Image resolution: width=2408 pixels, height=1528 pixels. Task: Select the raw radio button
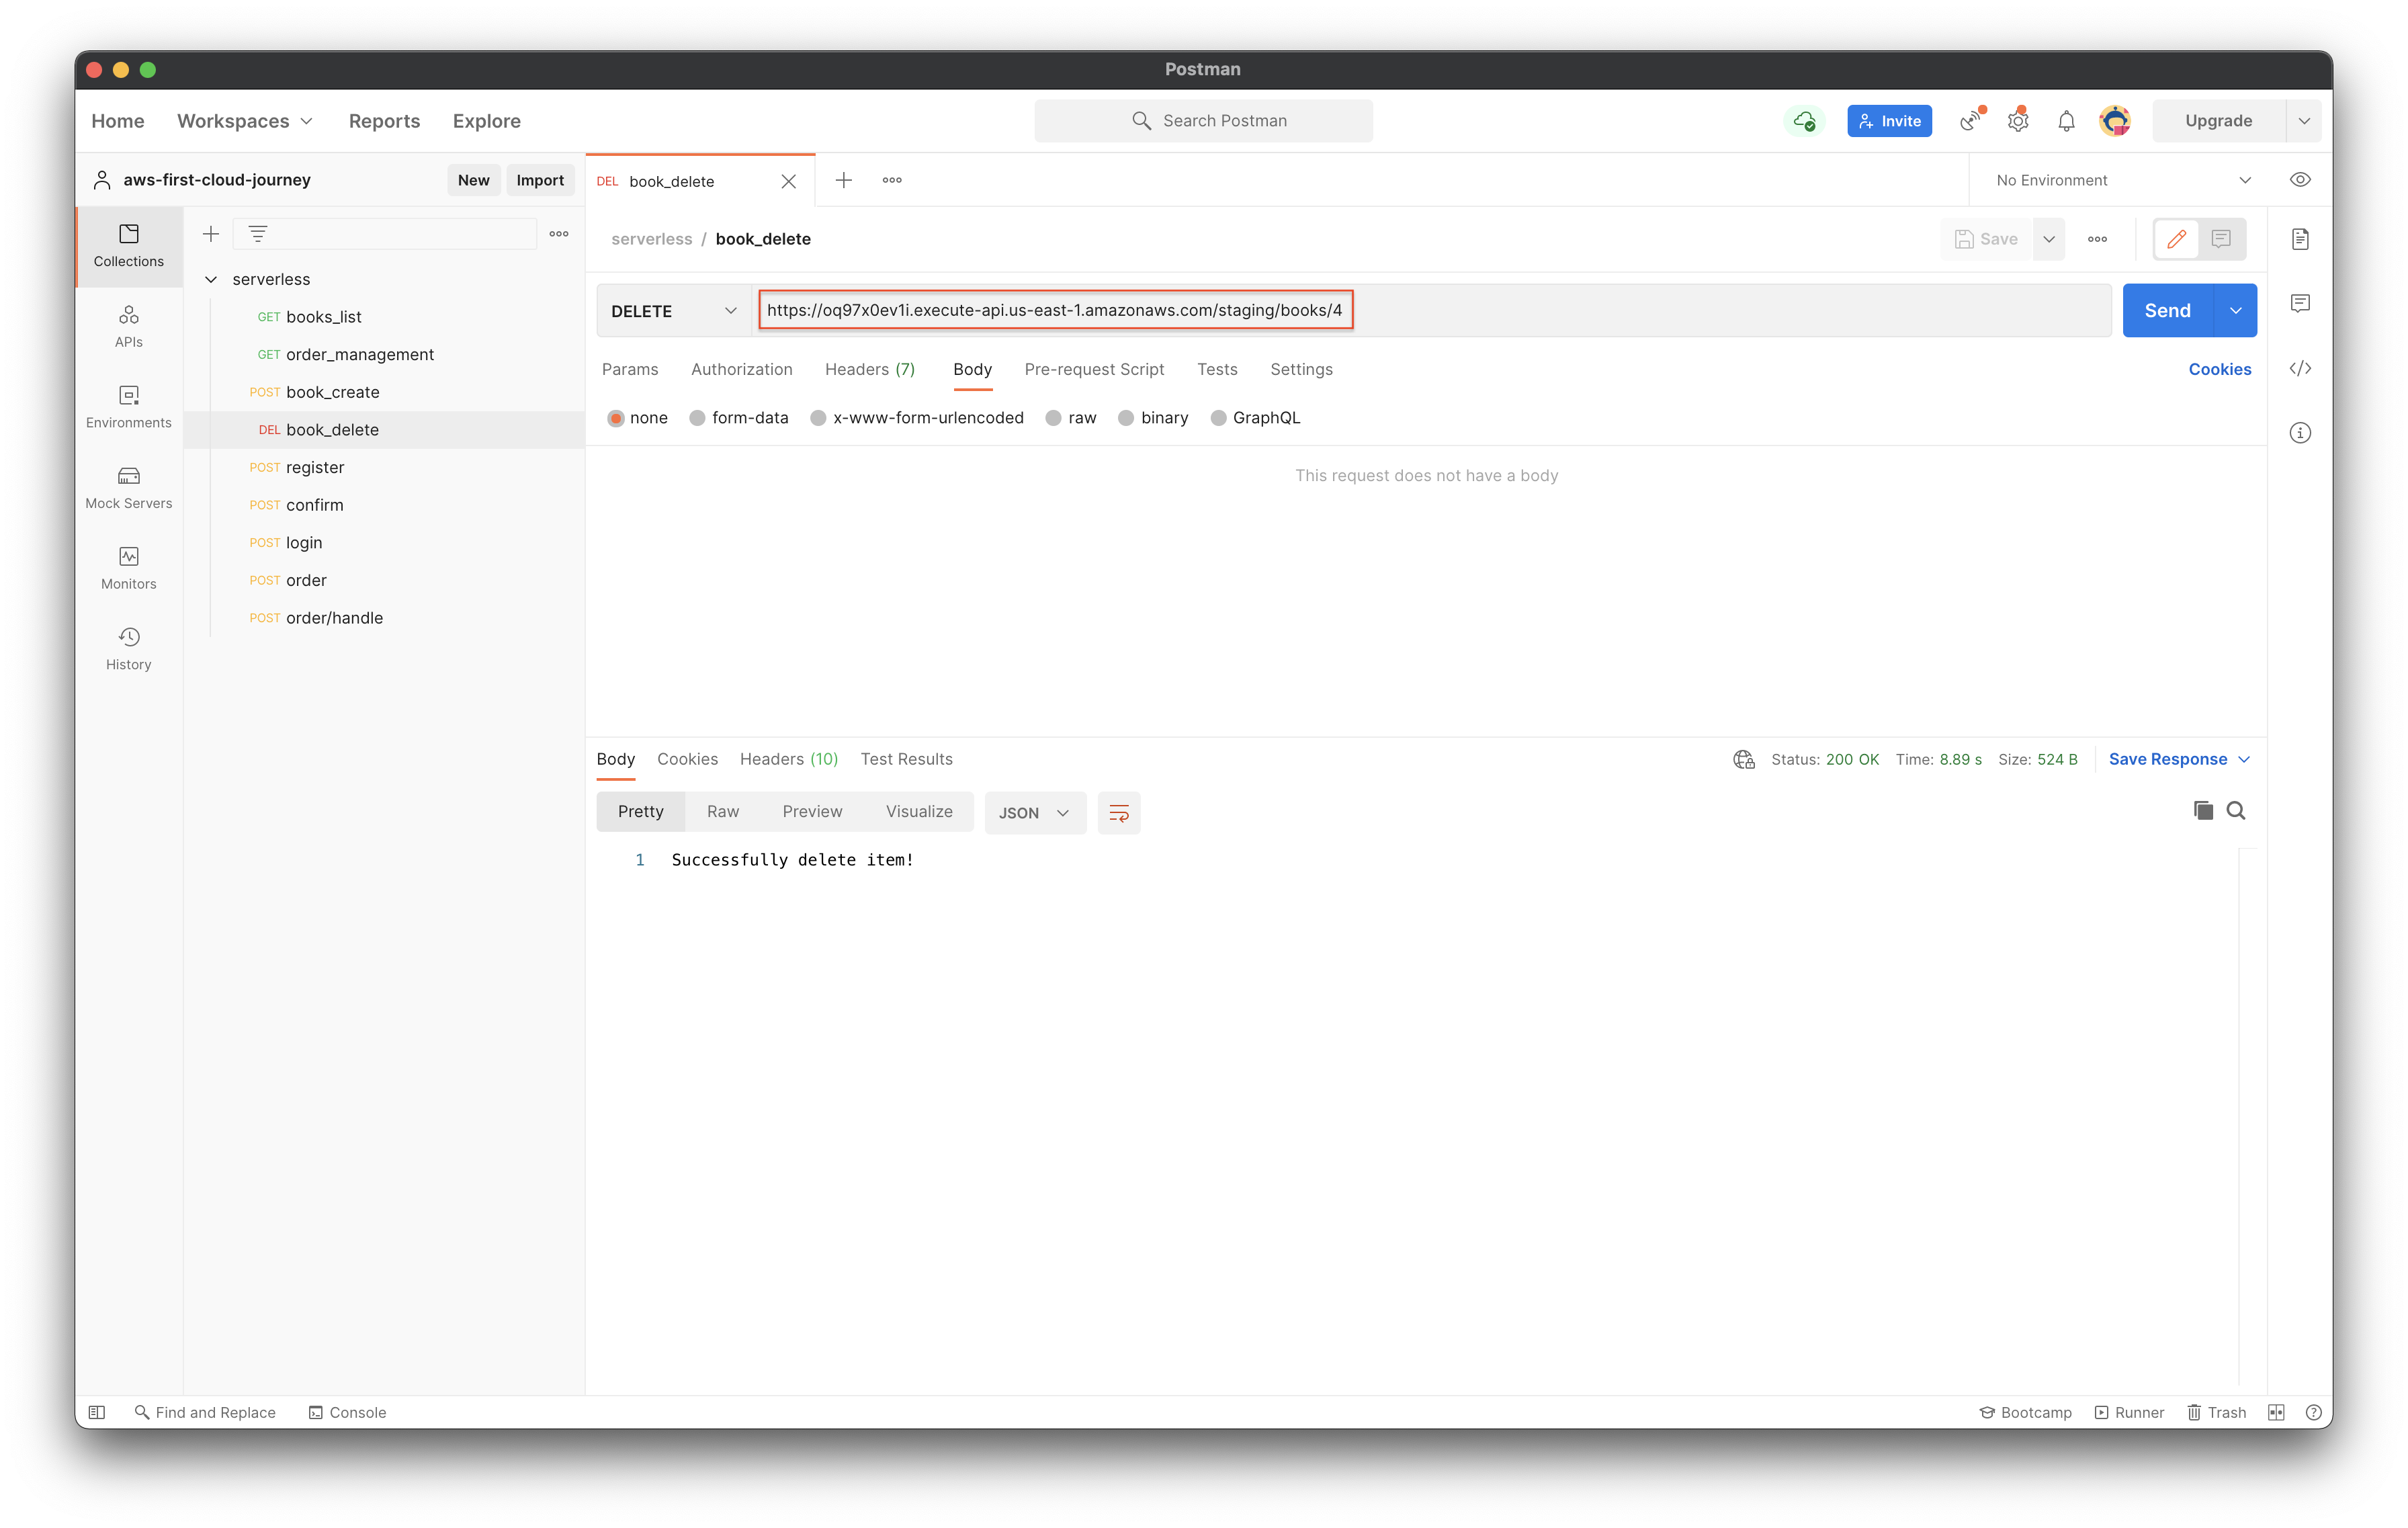1055,417
